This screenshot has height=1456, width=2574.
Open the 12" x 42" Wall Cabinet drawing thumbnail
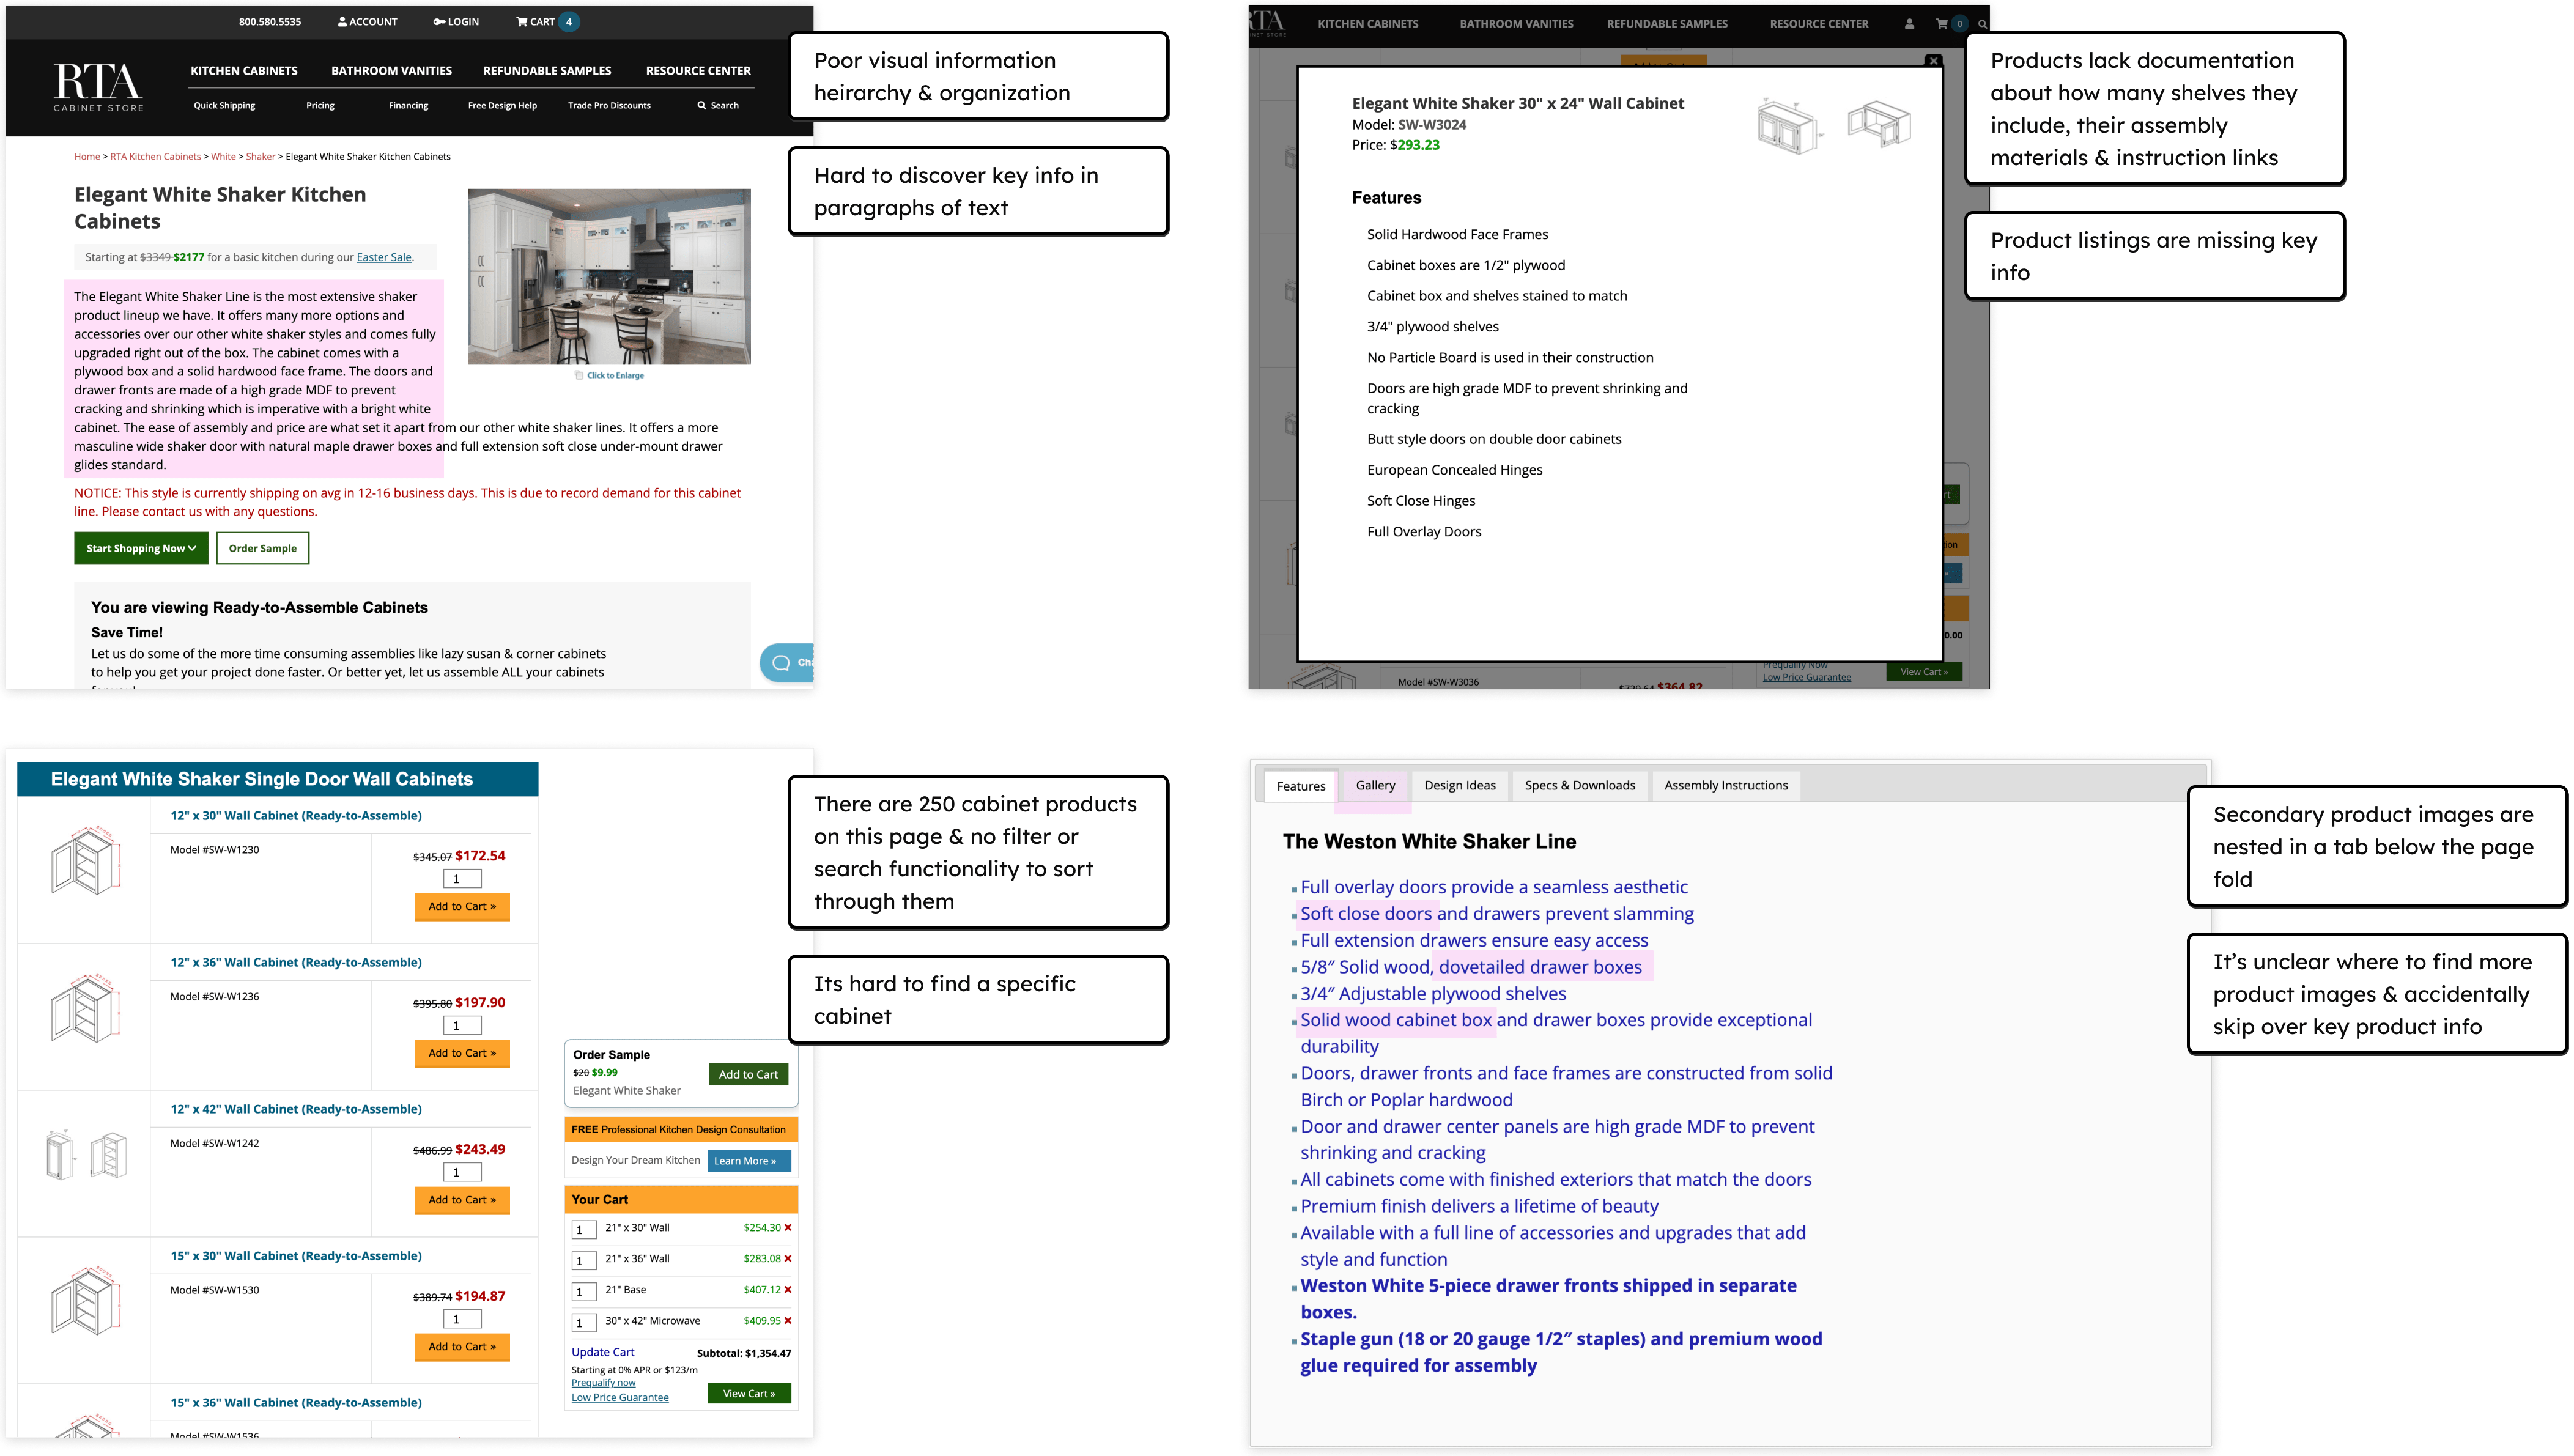(86, 1155)
